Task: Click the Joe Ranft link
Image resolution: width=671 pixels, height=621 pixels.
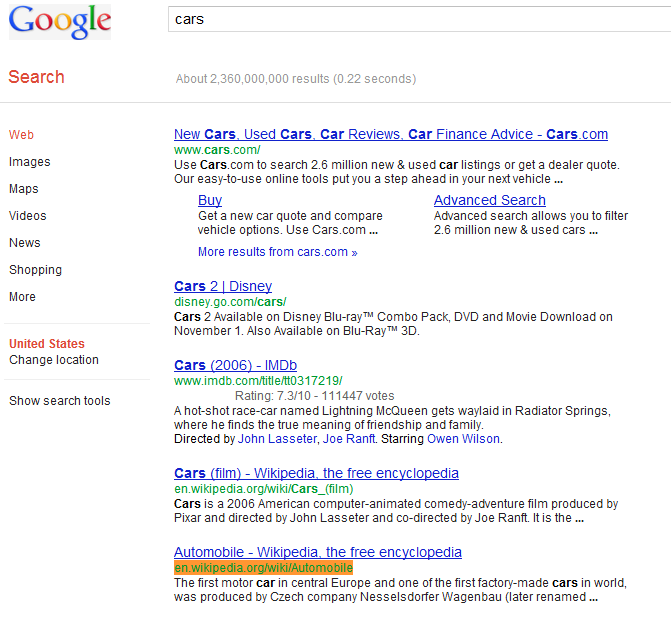Action: (349, 439)
